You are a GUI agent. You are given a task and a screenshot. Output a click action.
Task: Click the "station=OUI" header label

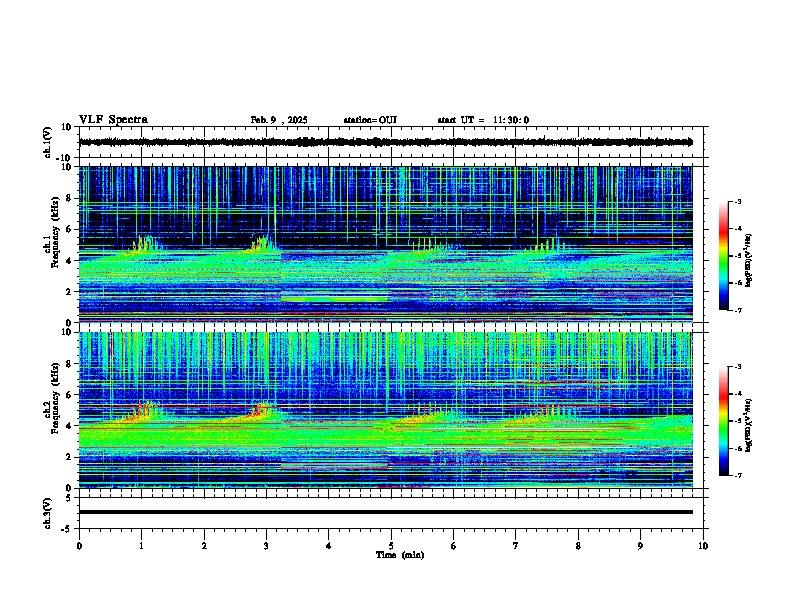tap(370, 120)
